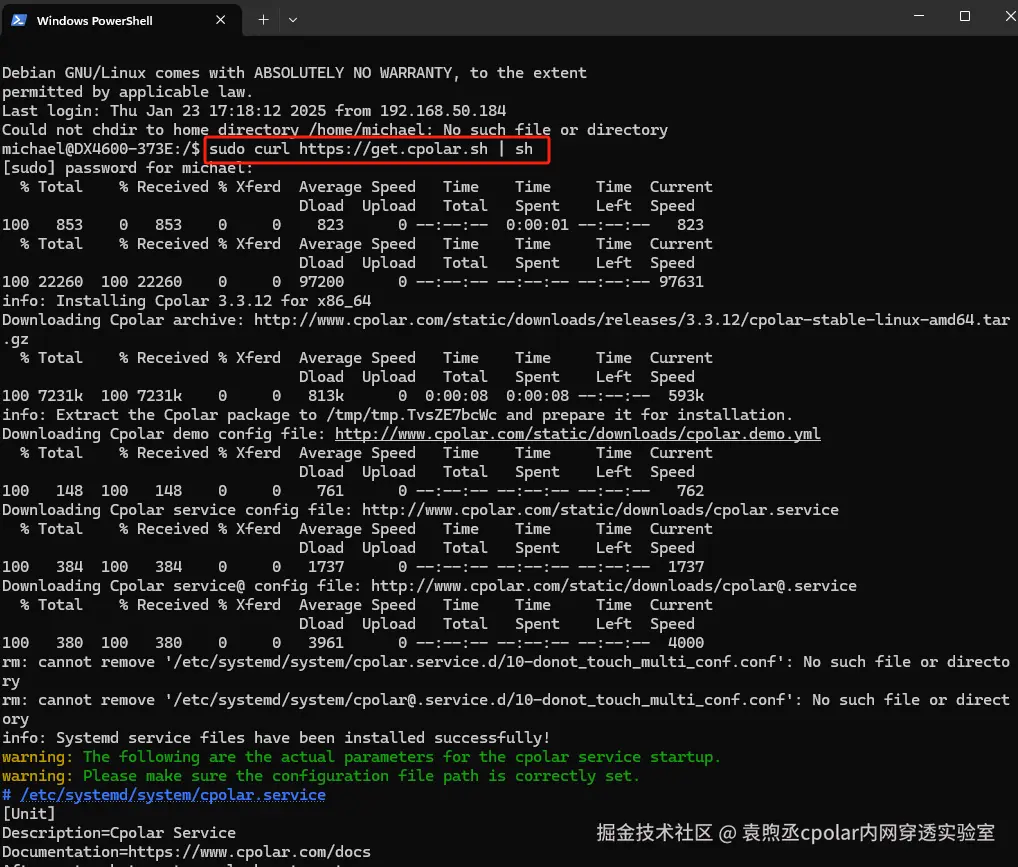Click 'Description=Cpolar Service' line
The image size is (1018, 867).
pos(119,833)
